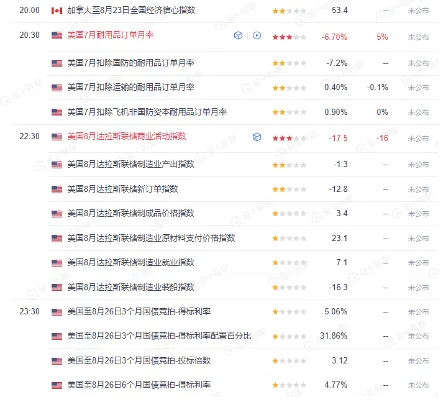Click the US flag beside 达拉斯联储制造业产出指数
This screenshot has width=440, height=400.
(57, 165)
